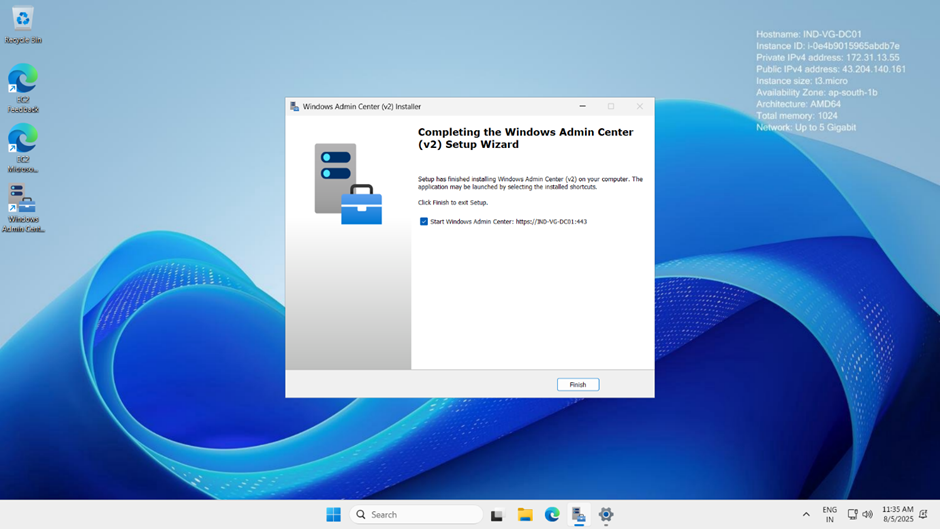Open the installer title bar icon menu

[x=294, y=106]
